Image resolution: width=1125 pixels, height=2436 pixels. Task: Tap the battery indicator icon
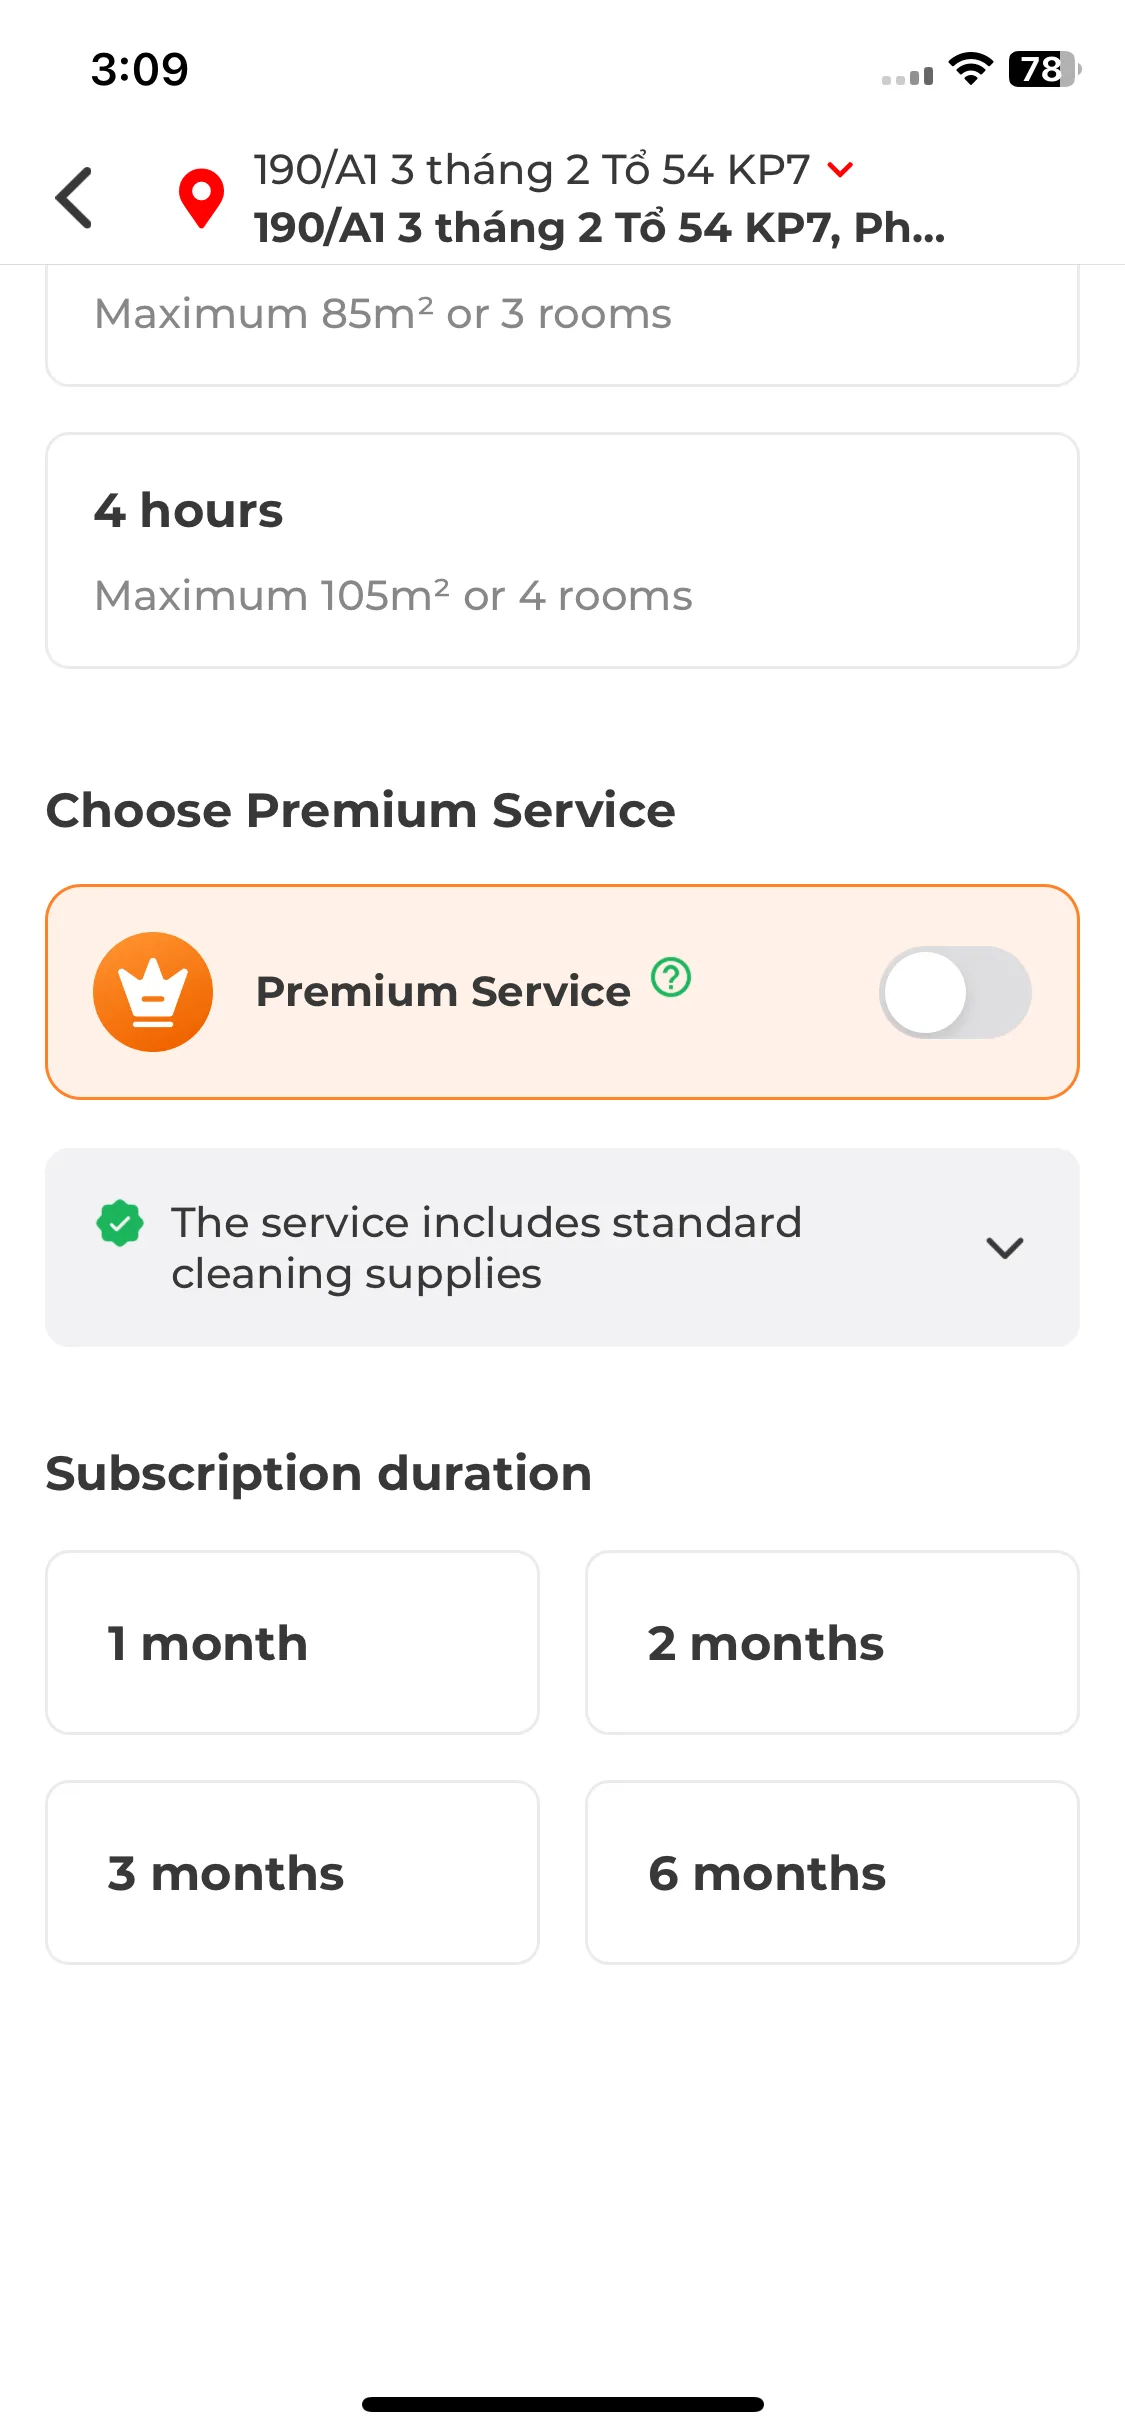(x=1045, y=69)
